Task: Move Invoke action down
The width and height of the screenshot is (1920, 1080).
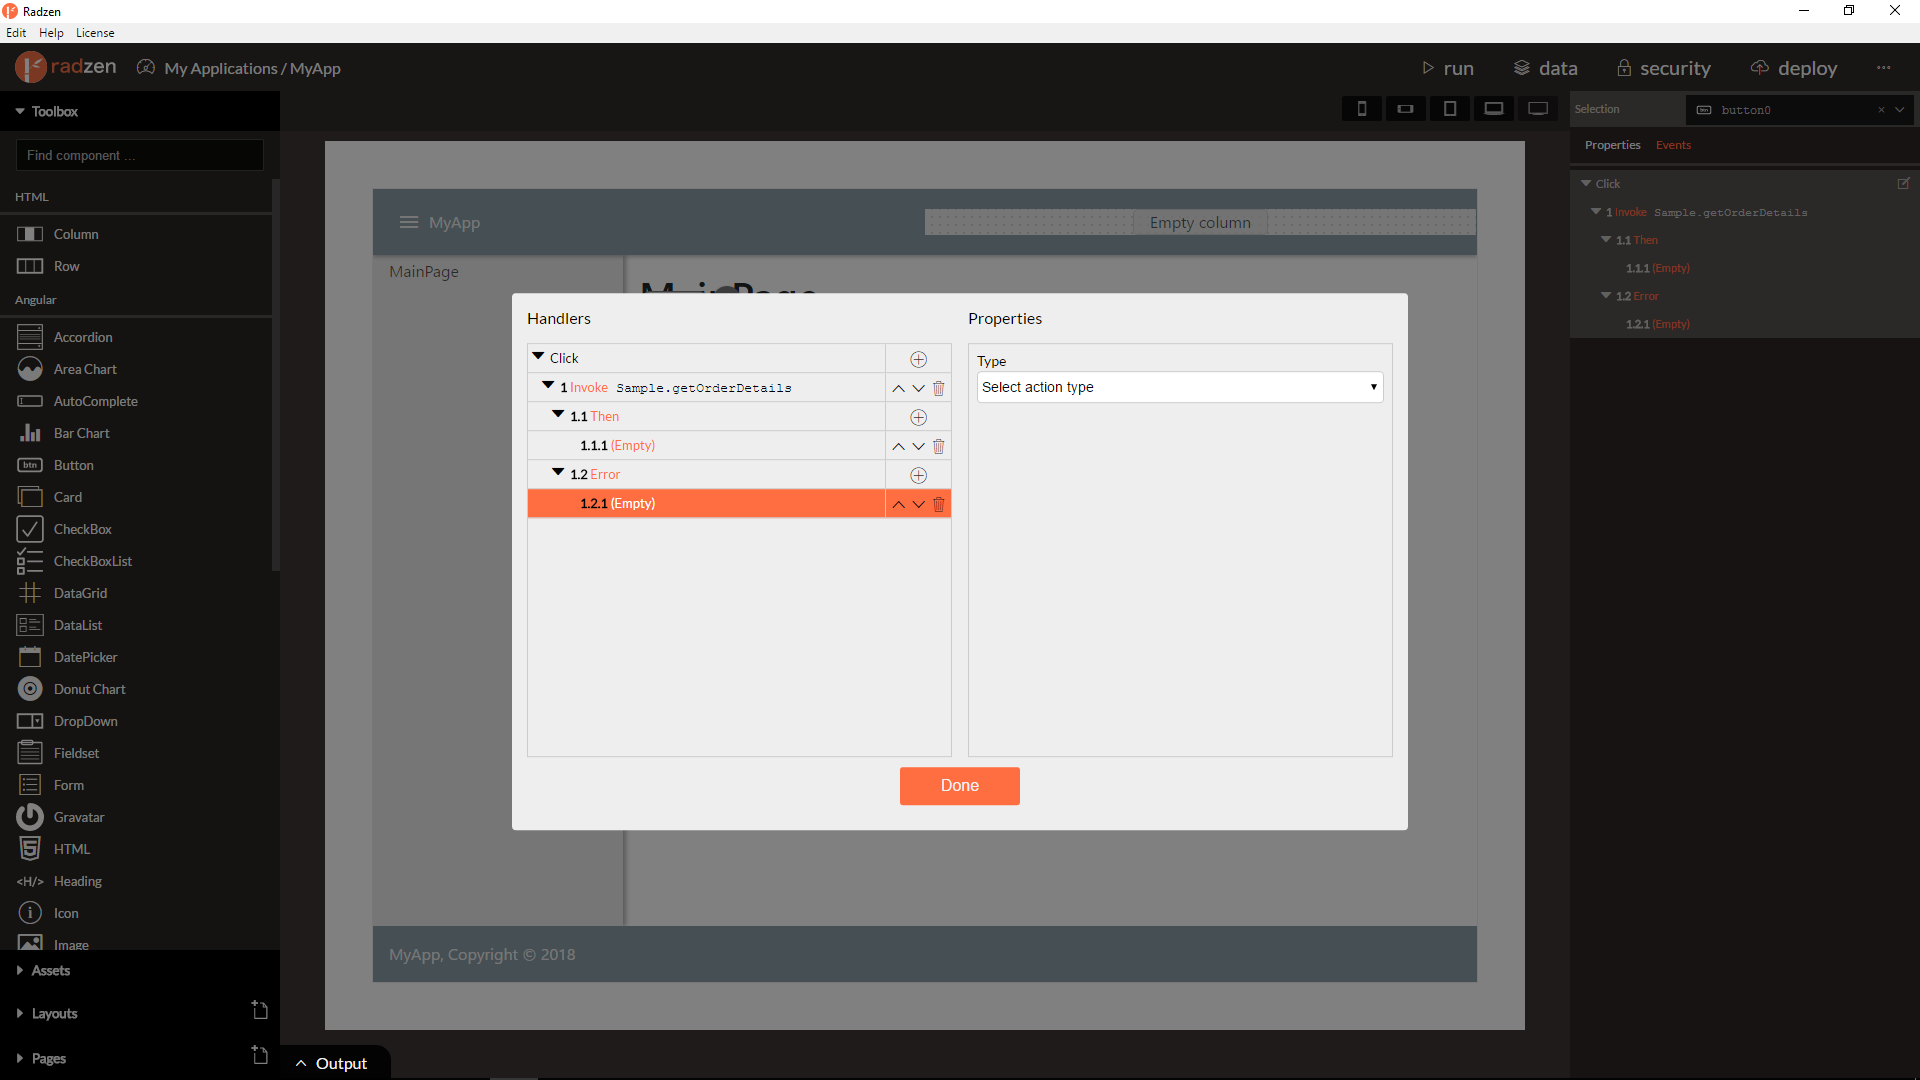Action: [x=918, y=388]
